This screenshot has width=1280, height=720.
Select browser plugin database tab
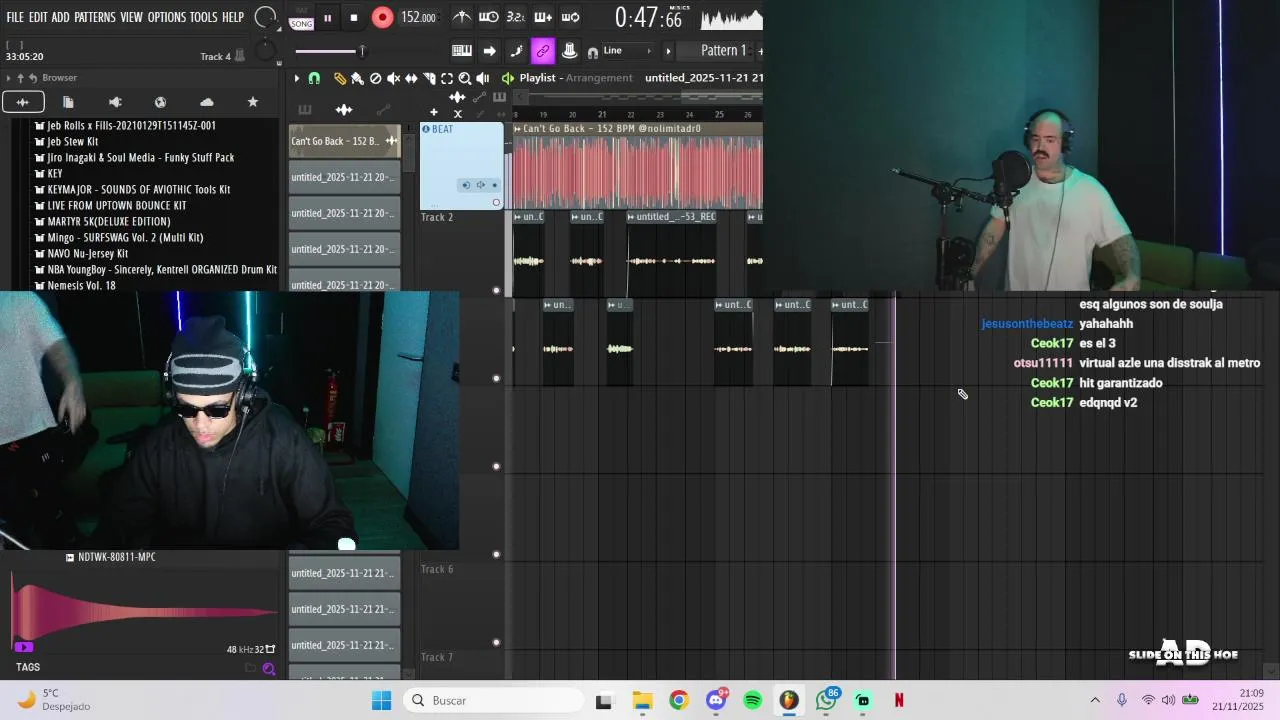tap(115, 102)
